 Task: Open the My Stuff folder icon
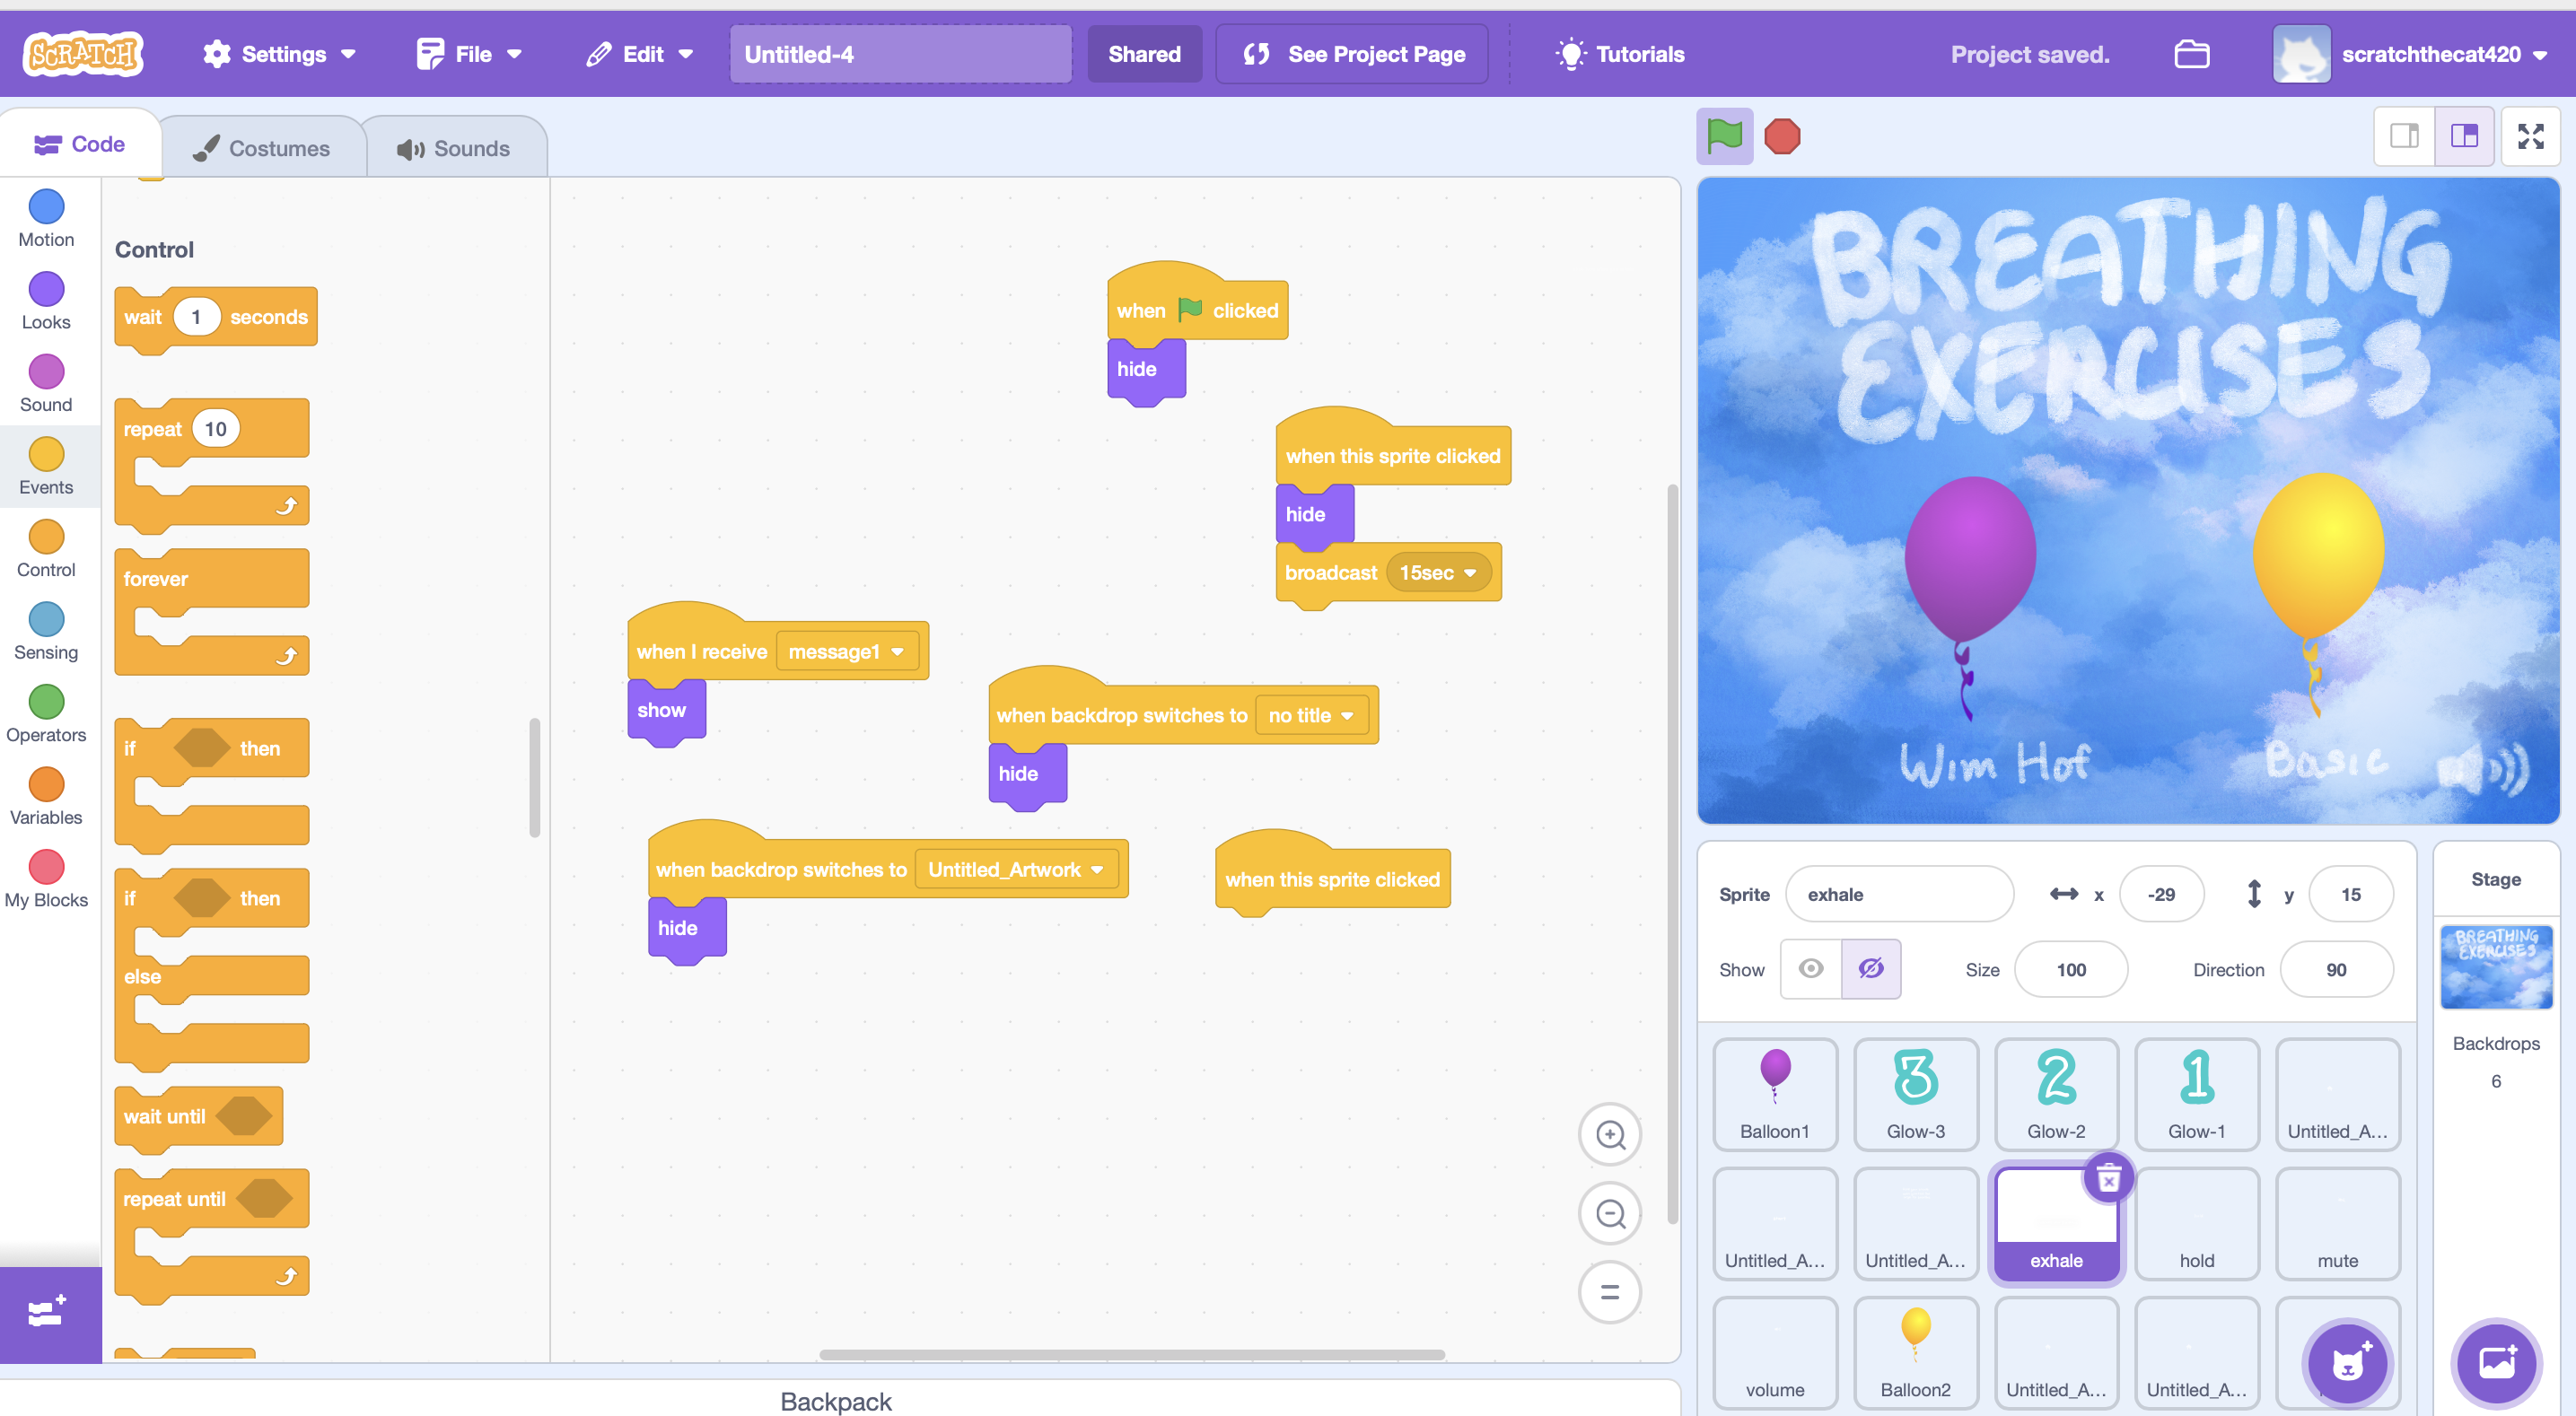click(x=2191, y=54)
